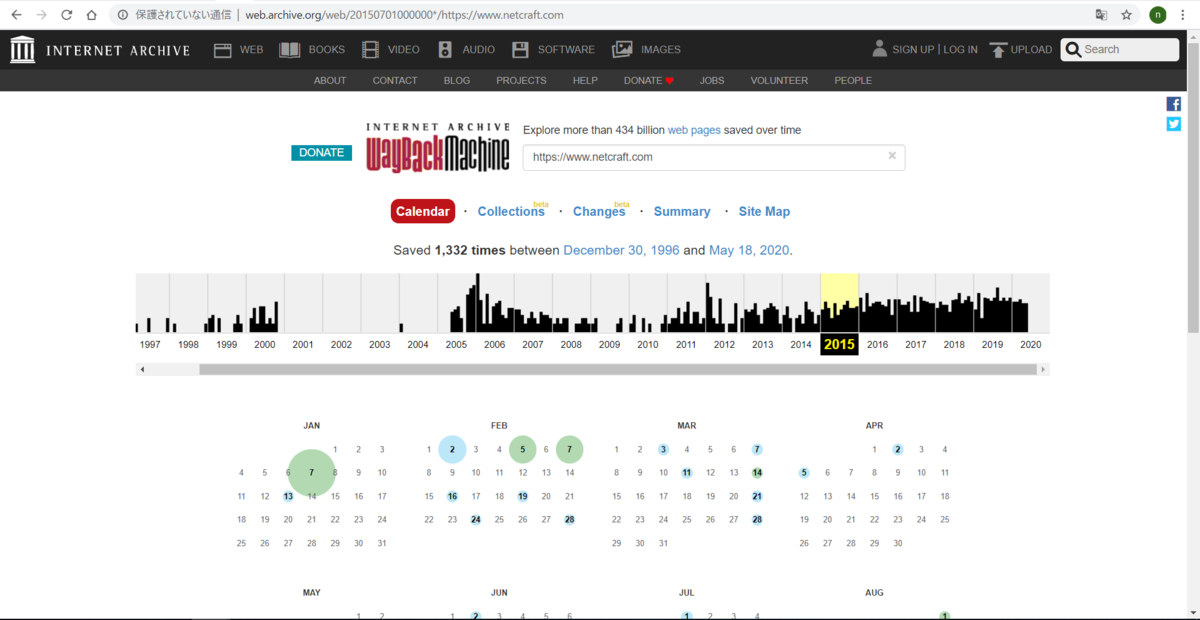The image size is (1200, 620).
Task: Click the SIGN UP link
Action: [913, 49]
